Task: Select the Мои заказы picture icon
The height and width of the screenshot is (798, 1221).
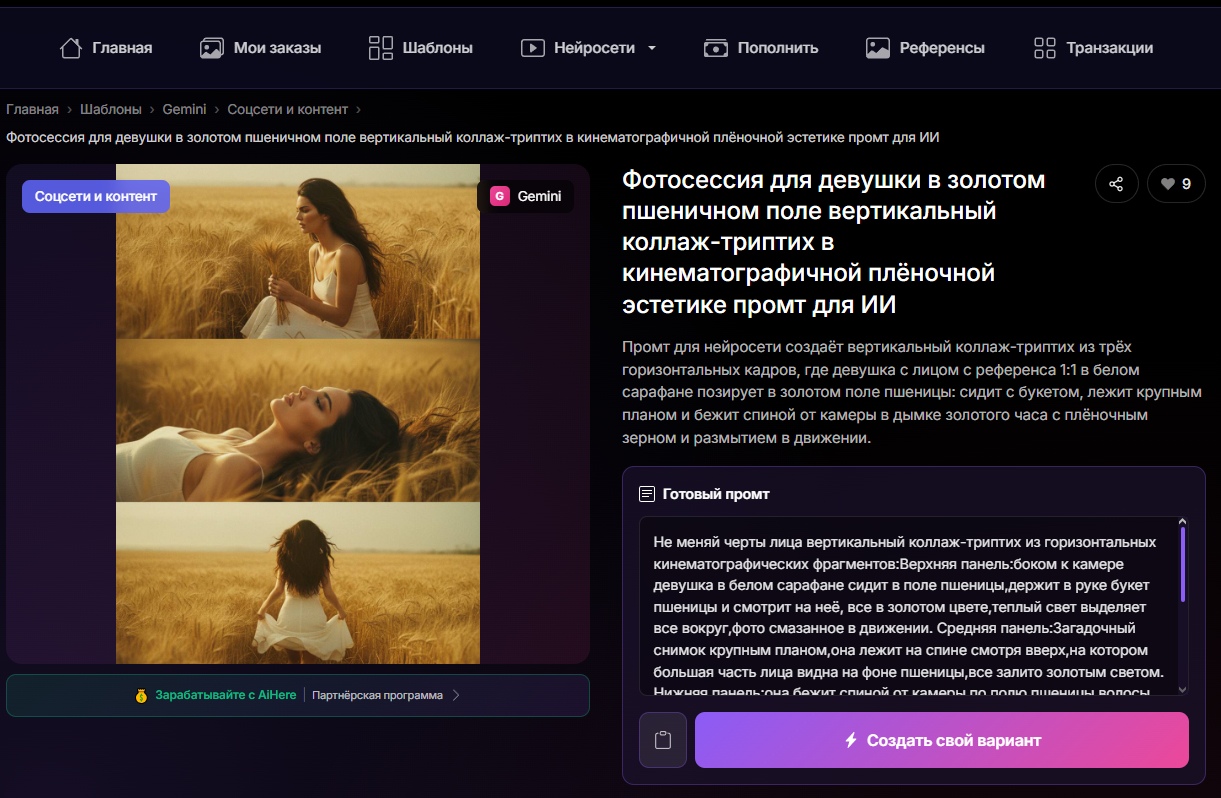Action: point(211,47)
